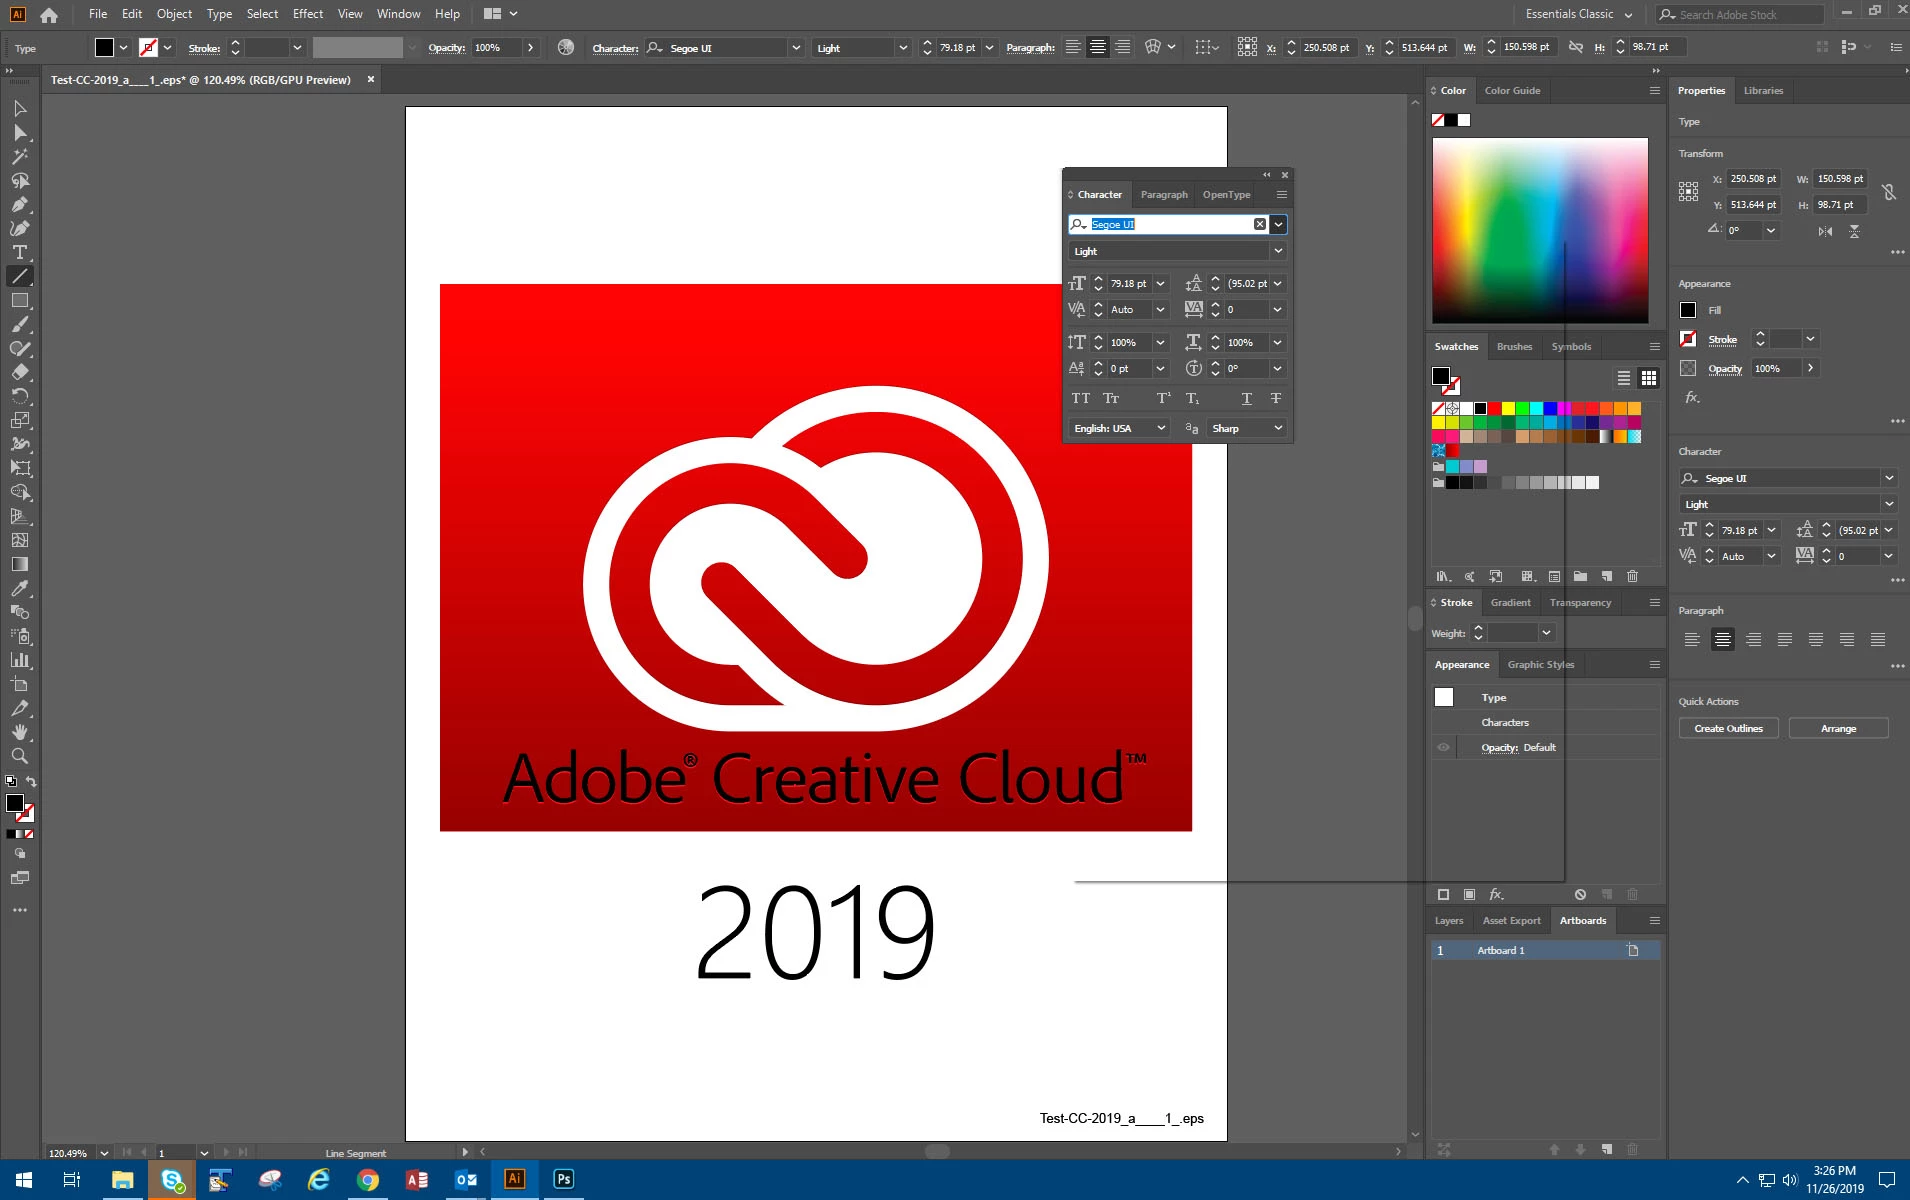
Task: Open Sharp anti-aliasing dropdown
Action: [x=1246, y=428]
